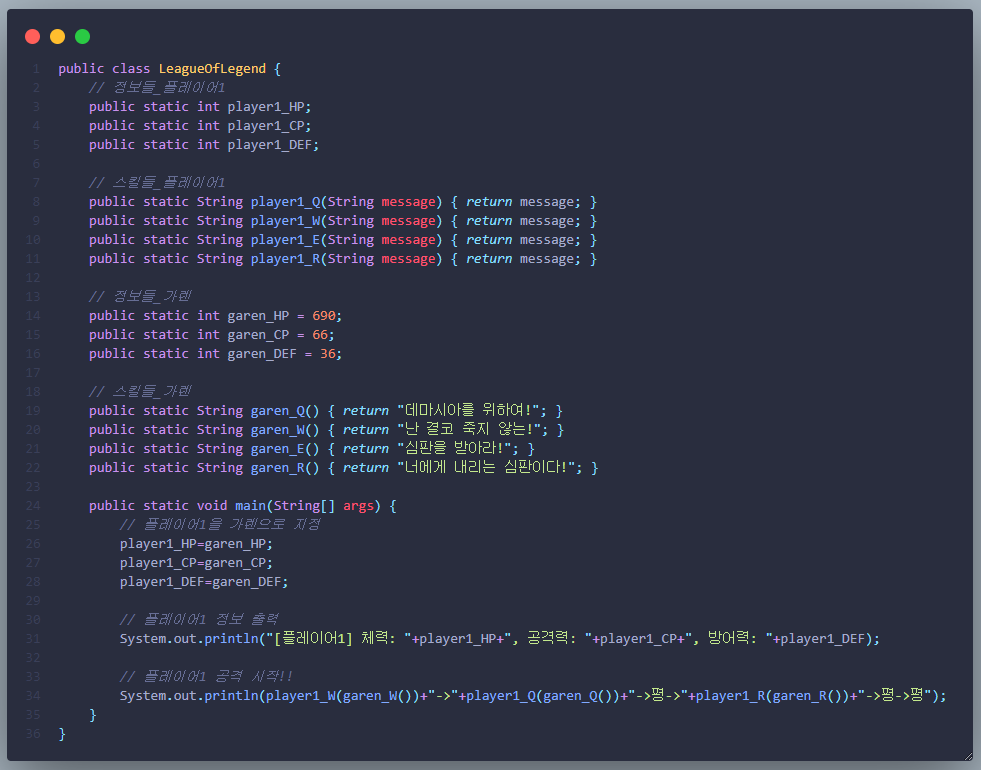
Task: Grab the resize handle at window corner
Action: coord(968,757)
